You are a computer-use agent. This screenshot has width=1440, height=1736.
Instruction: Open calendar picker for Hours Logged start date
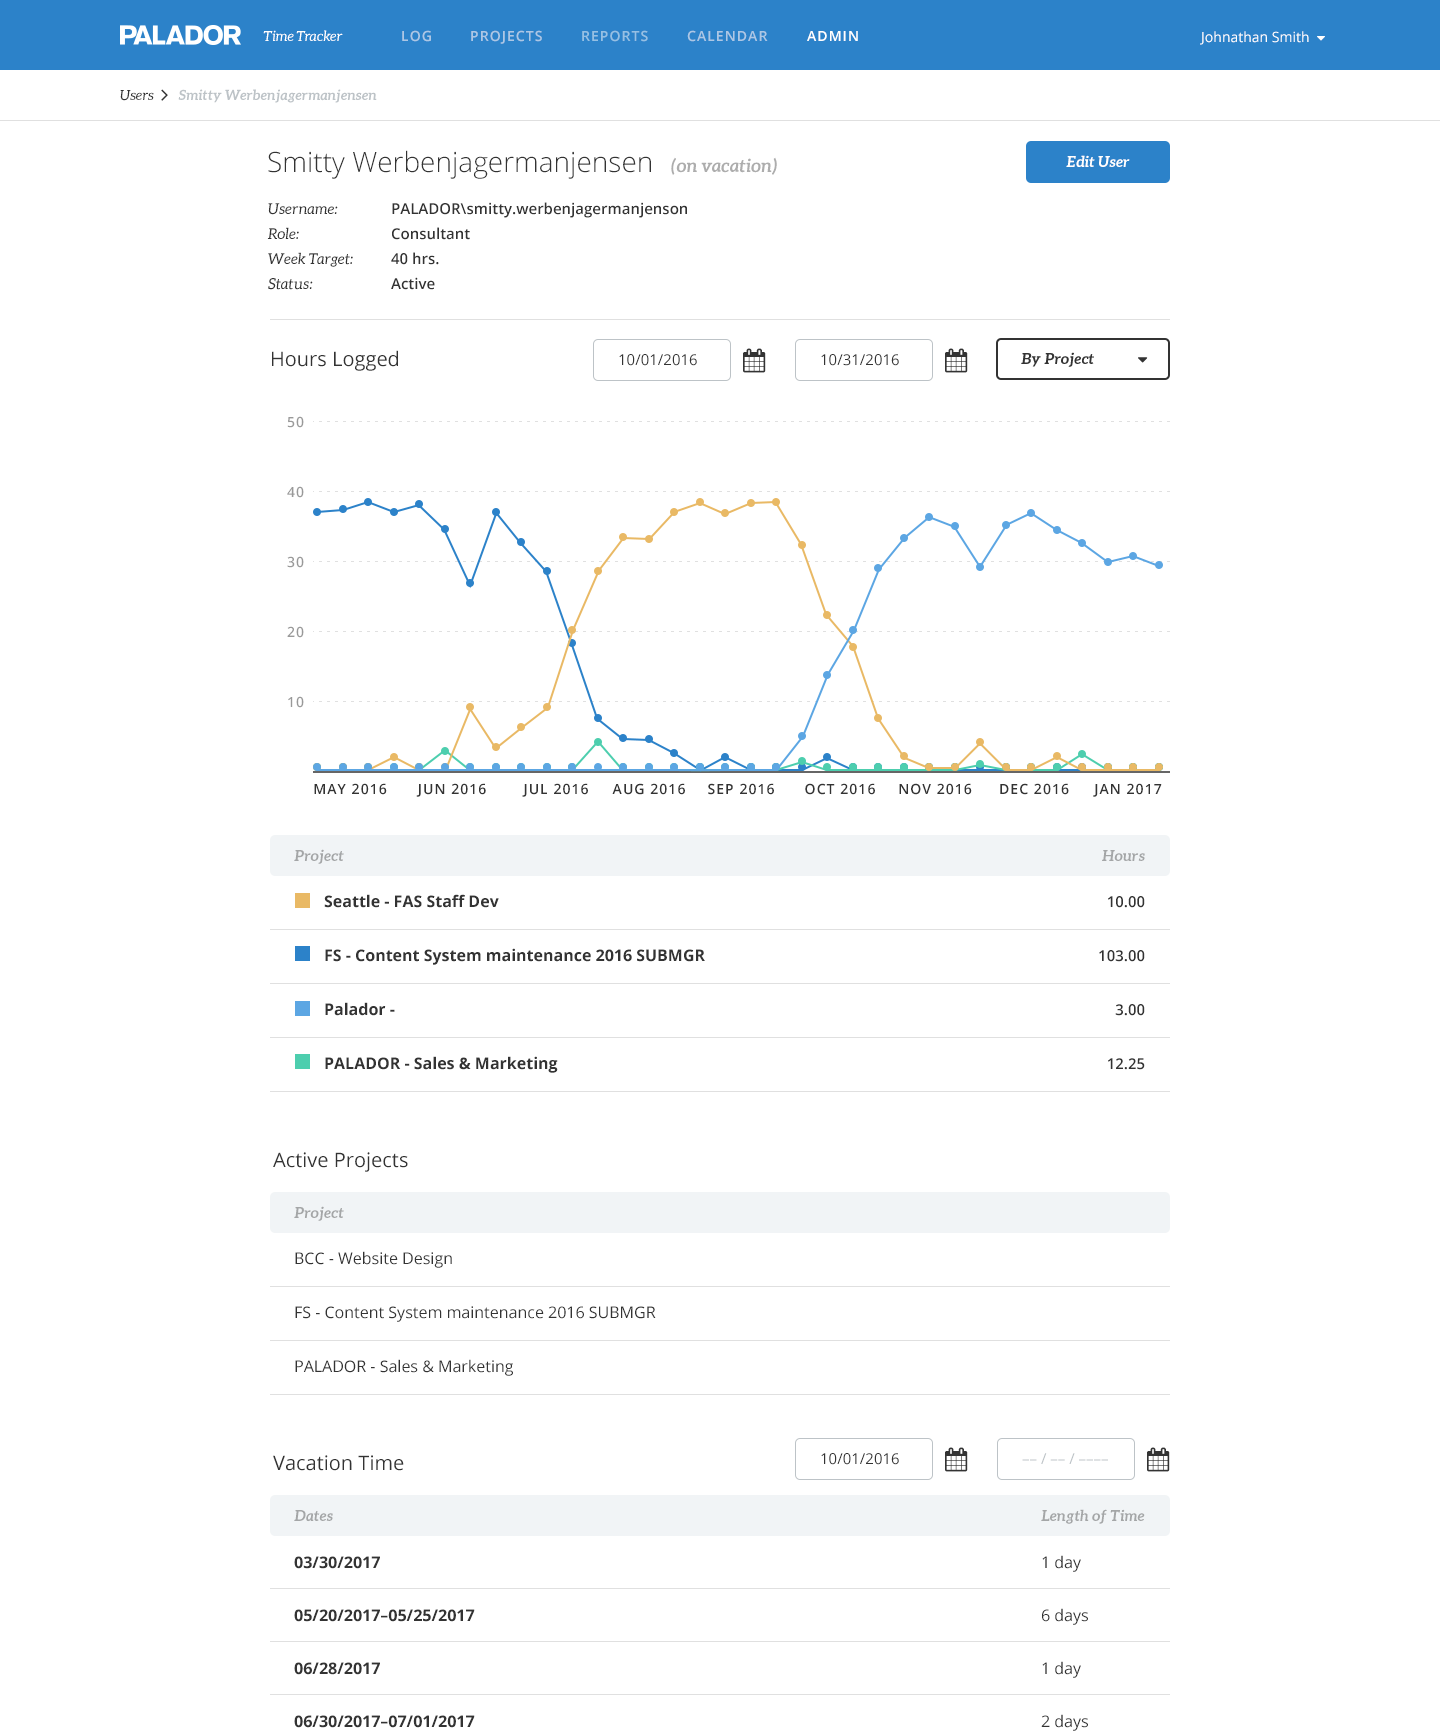(x=754, y=360)
